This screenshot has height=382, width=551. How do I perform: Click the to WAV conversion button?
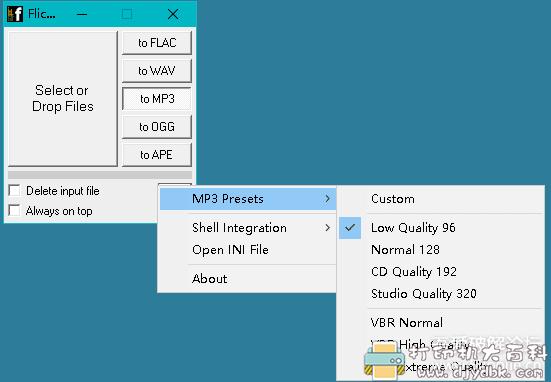(x=157, y=71)
